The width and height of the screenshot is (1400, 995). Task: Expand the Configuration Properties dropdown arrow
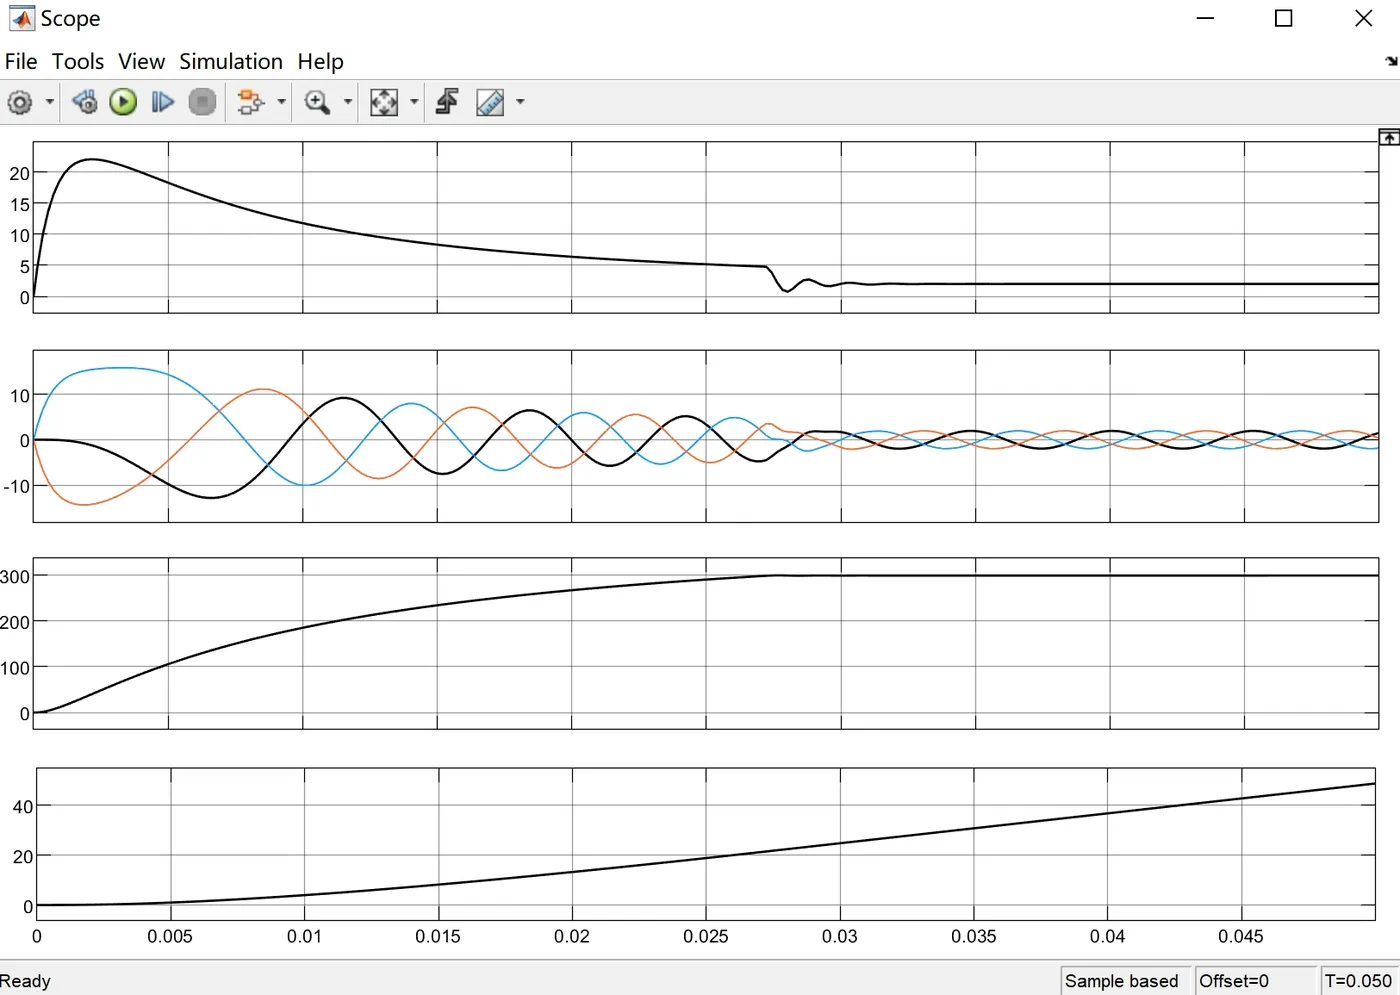pyautogui.click(x=49, y=102)
